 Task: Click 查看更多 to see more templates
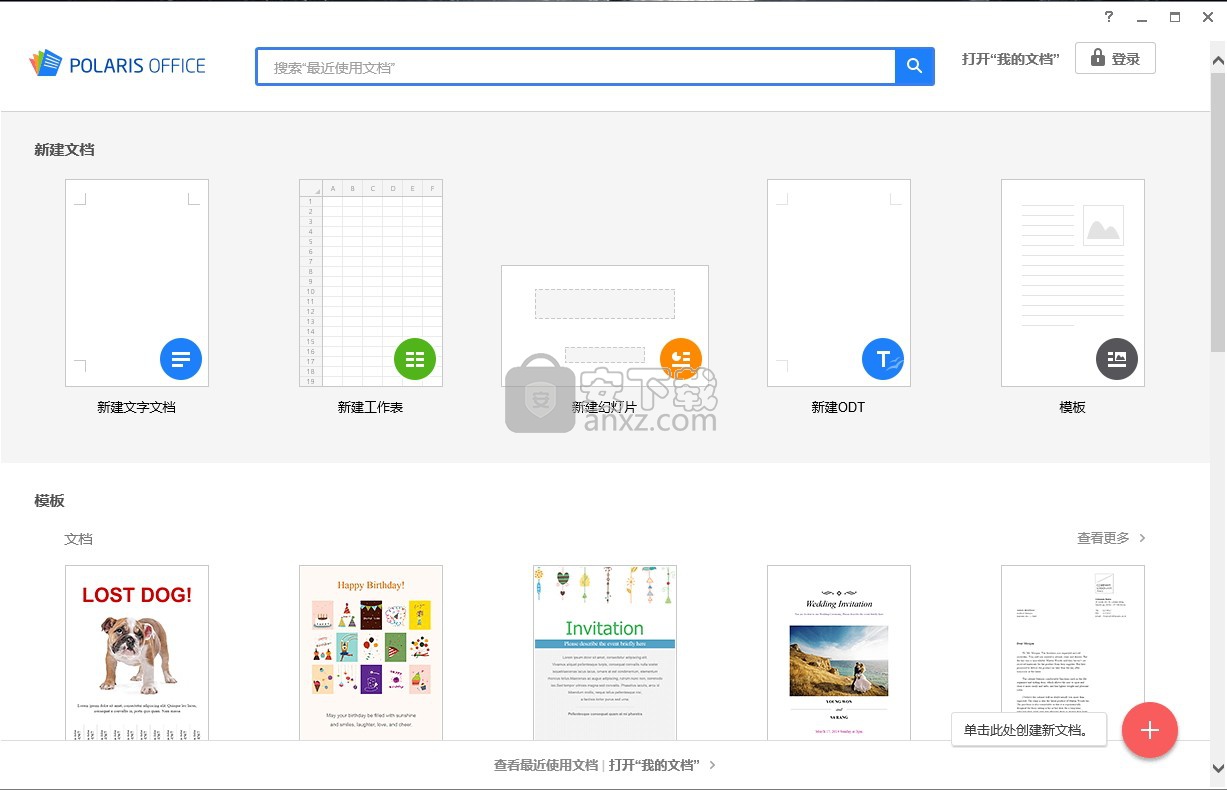pos(1103,538)
